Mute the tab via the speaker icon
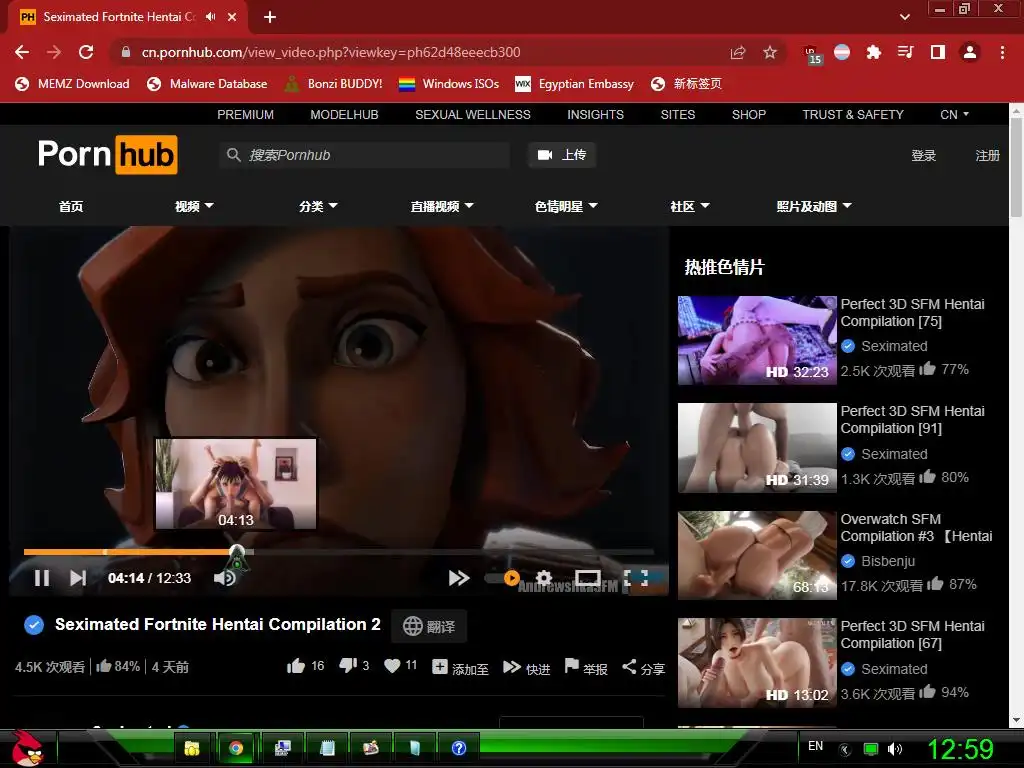 (210, 17)
